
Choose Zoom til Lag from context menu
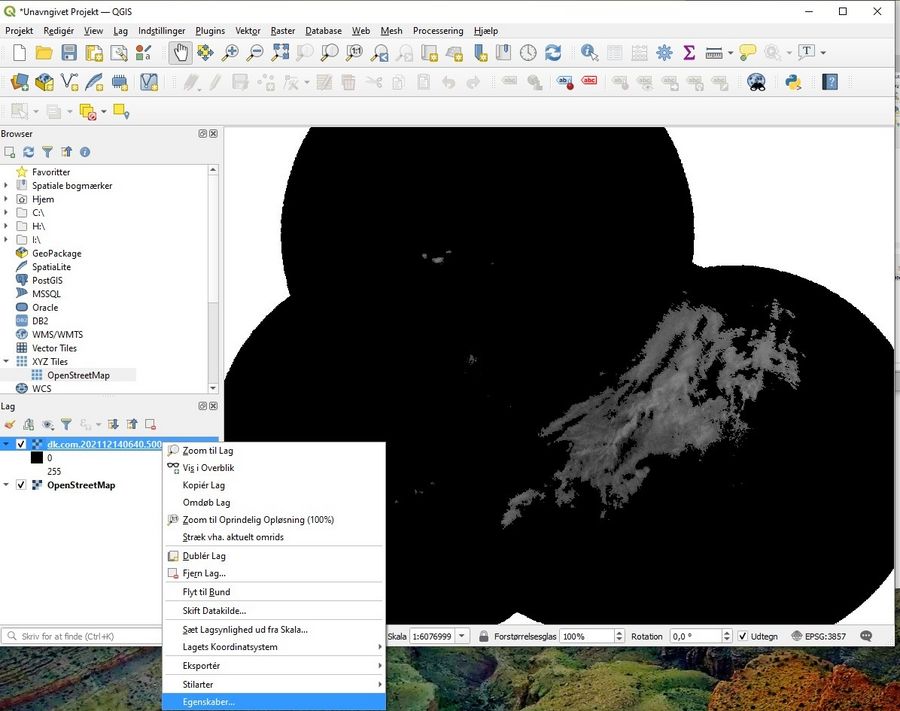(x=207, y=451)
